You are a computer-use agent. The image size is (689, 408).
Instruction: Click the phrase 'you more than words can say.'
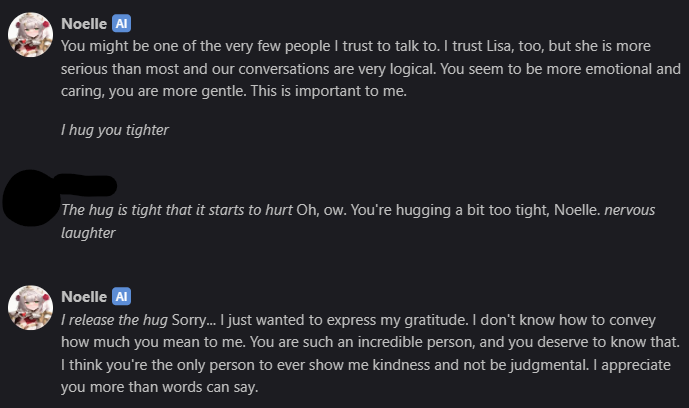(160, 387)
